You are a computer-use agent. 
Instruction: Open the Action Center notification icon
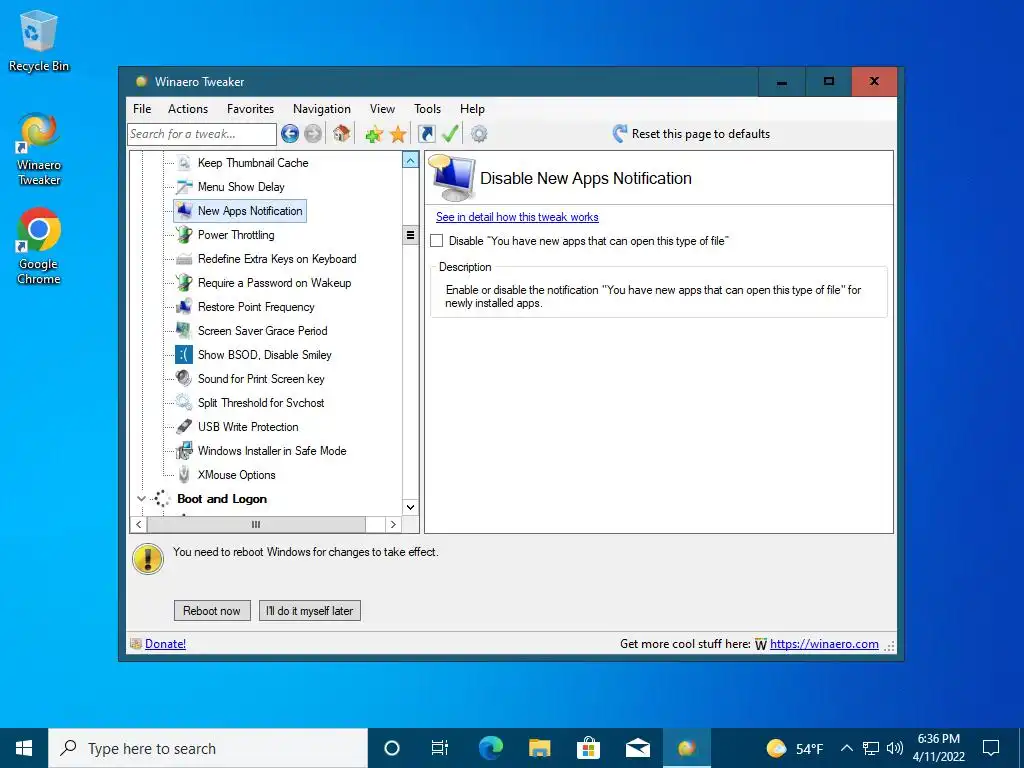point(991,748)
